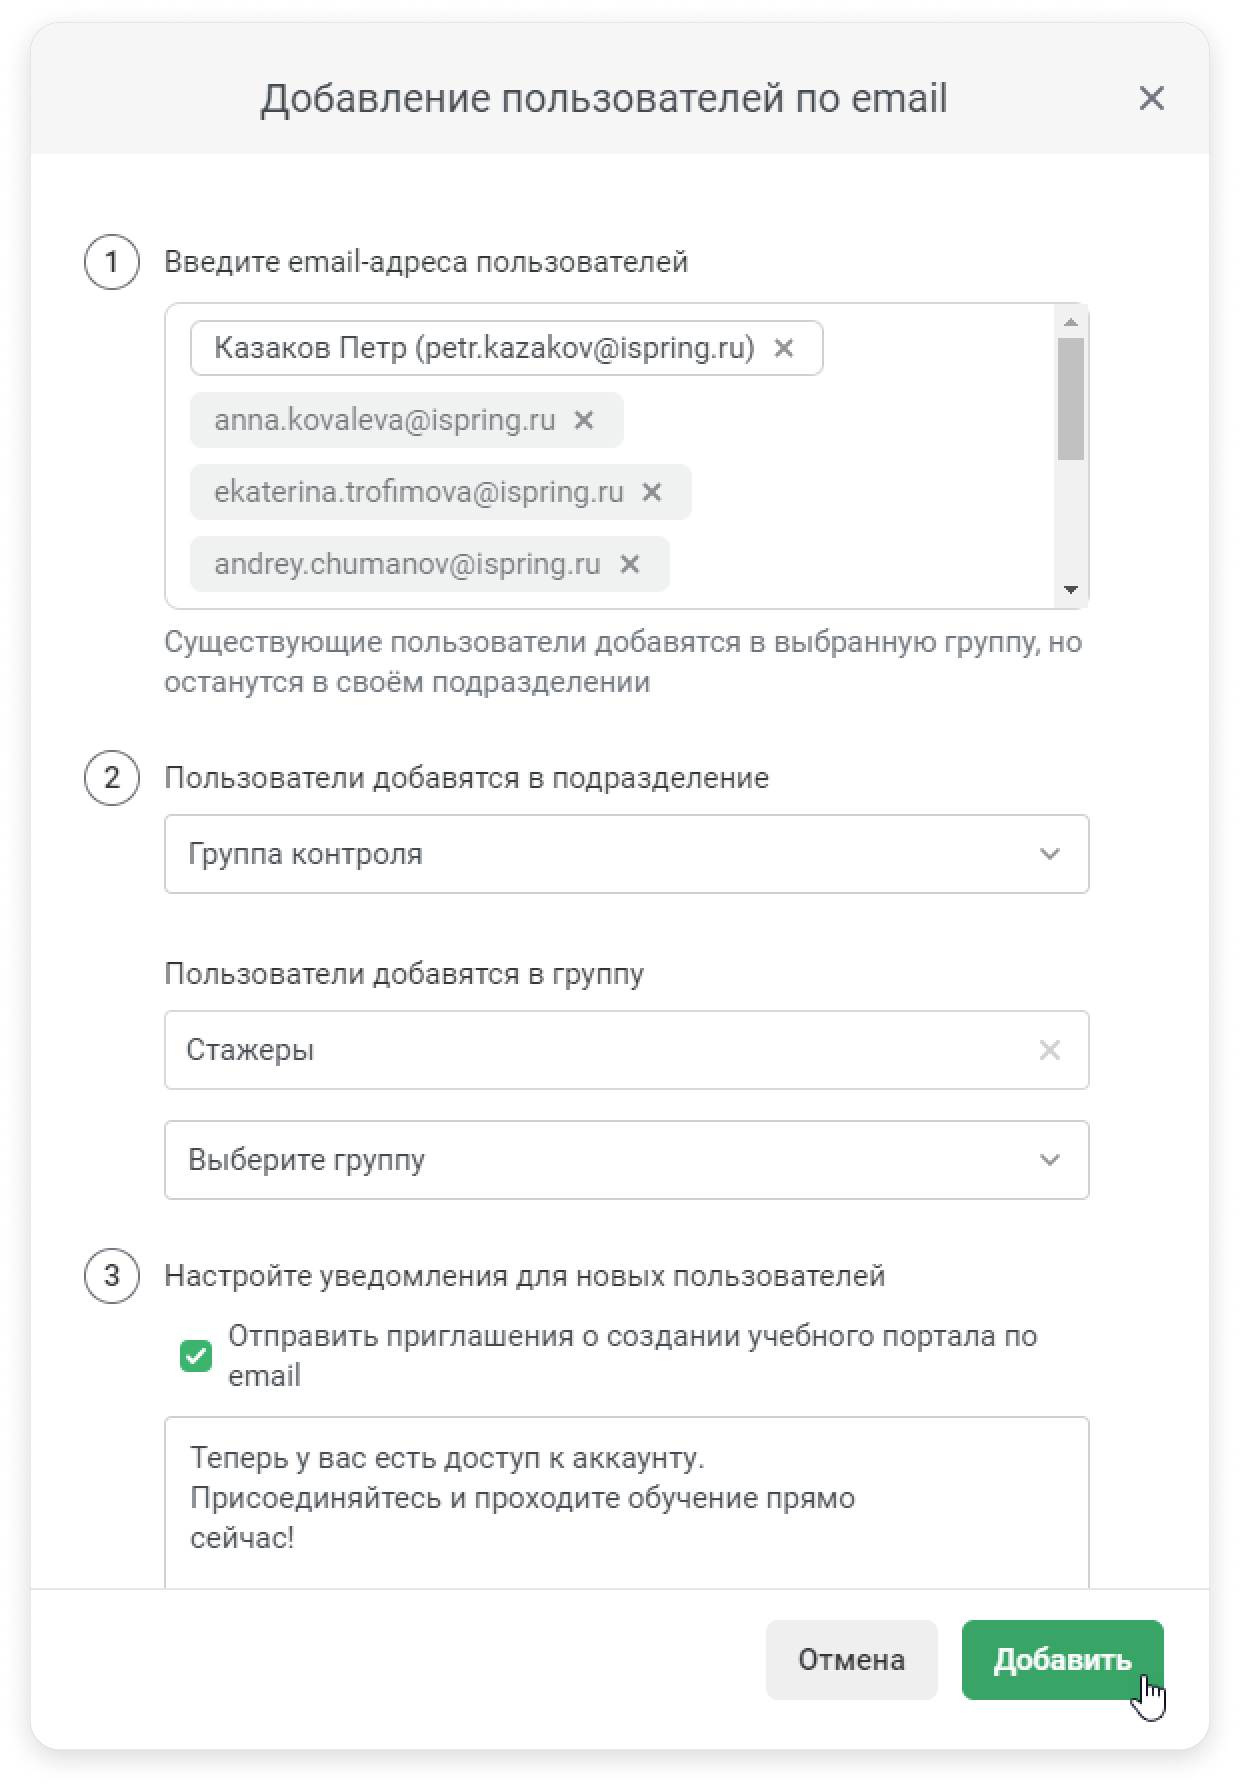Click the scroll down arrow in email list

point(1071,590)
